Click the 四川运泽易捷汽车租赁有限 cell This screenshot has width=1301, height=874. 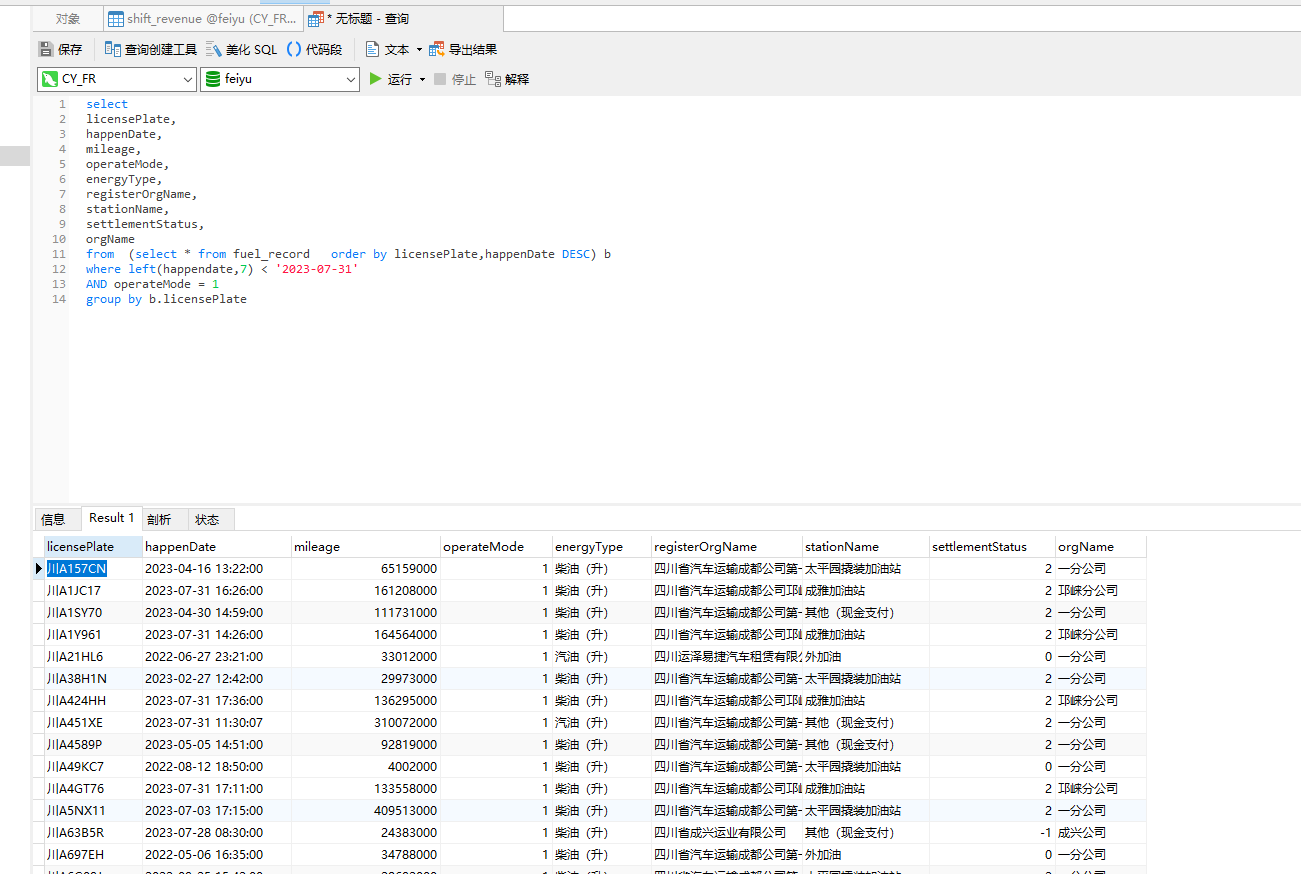click(x=726, y=656)
